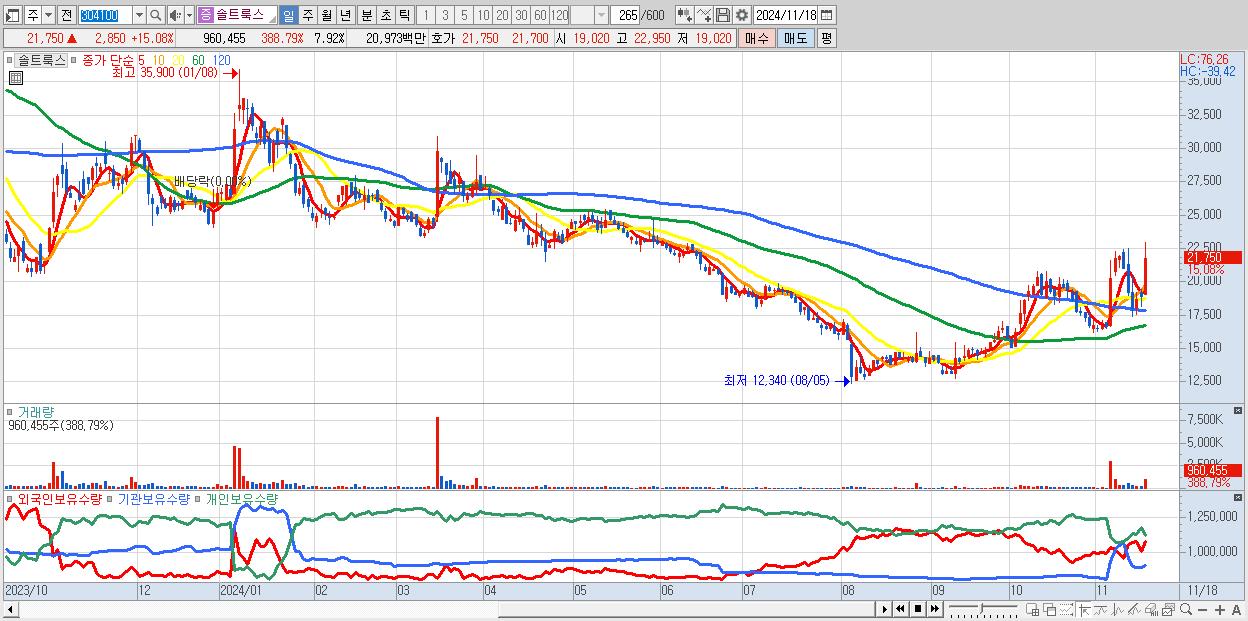Open chart settings gear icon
The height and width of the screenshot is (621, 1248).
[741, 15]
